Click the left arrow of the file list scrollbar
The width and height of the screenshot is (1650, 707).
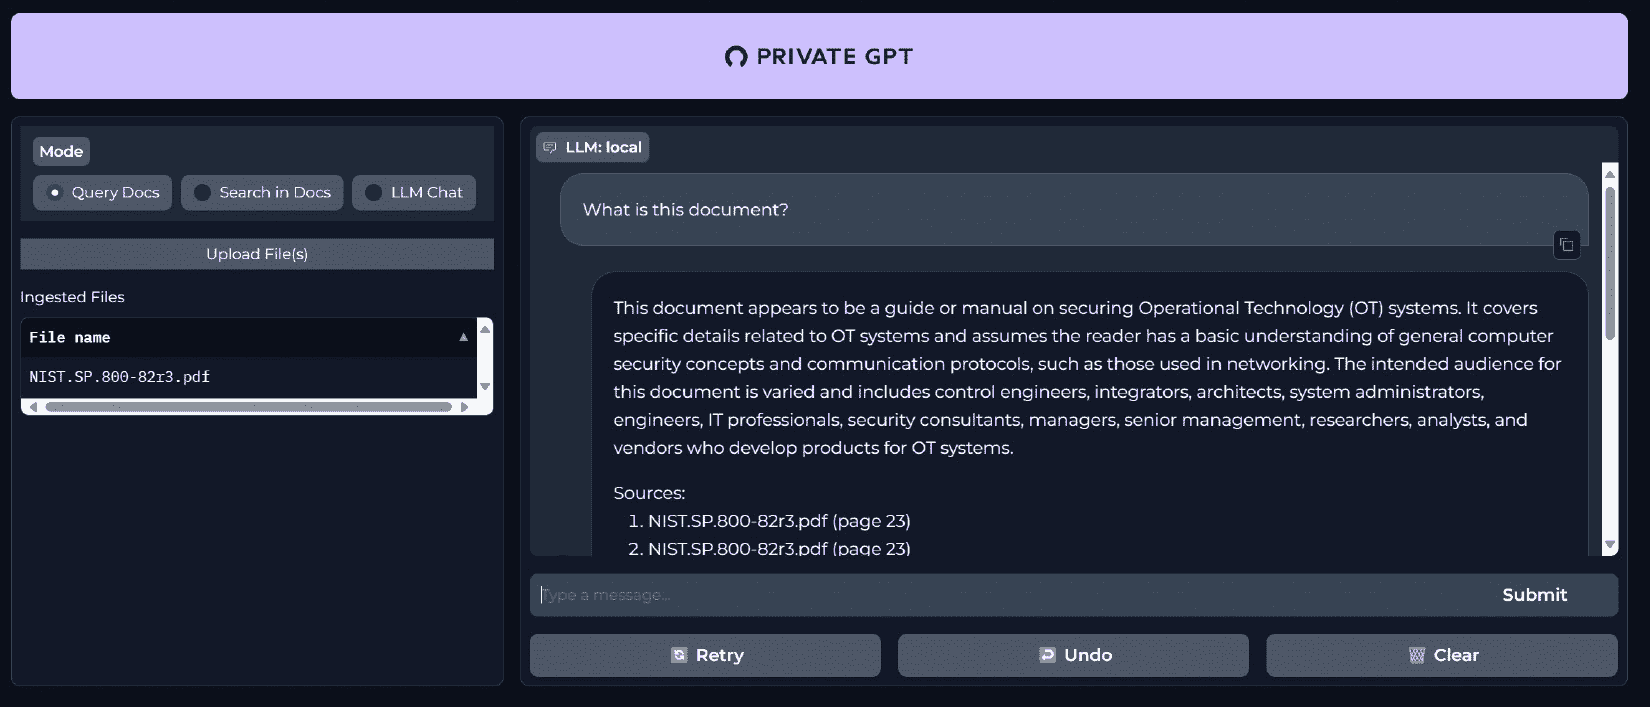coord(31,408)
